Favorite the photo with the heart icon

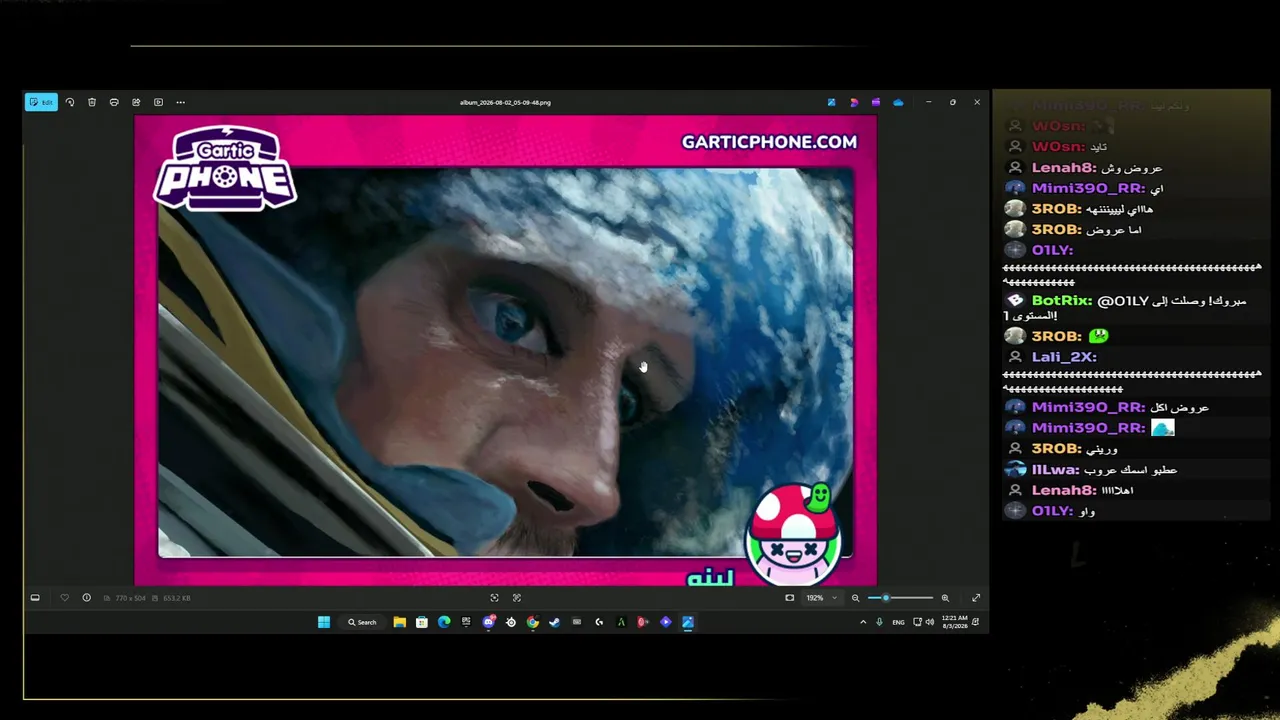click(x=65, y=598)
